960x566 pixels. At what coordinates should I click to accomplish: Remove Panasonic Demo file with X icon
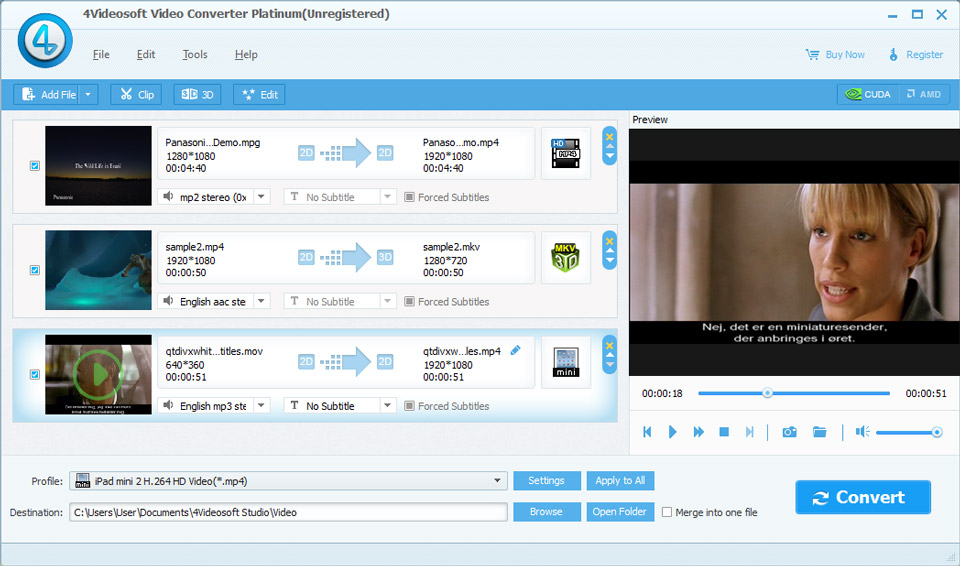[610, 137]
